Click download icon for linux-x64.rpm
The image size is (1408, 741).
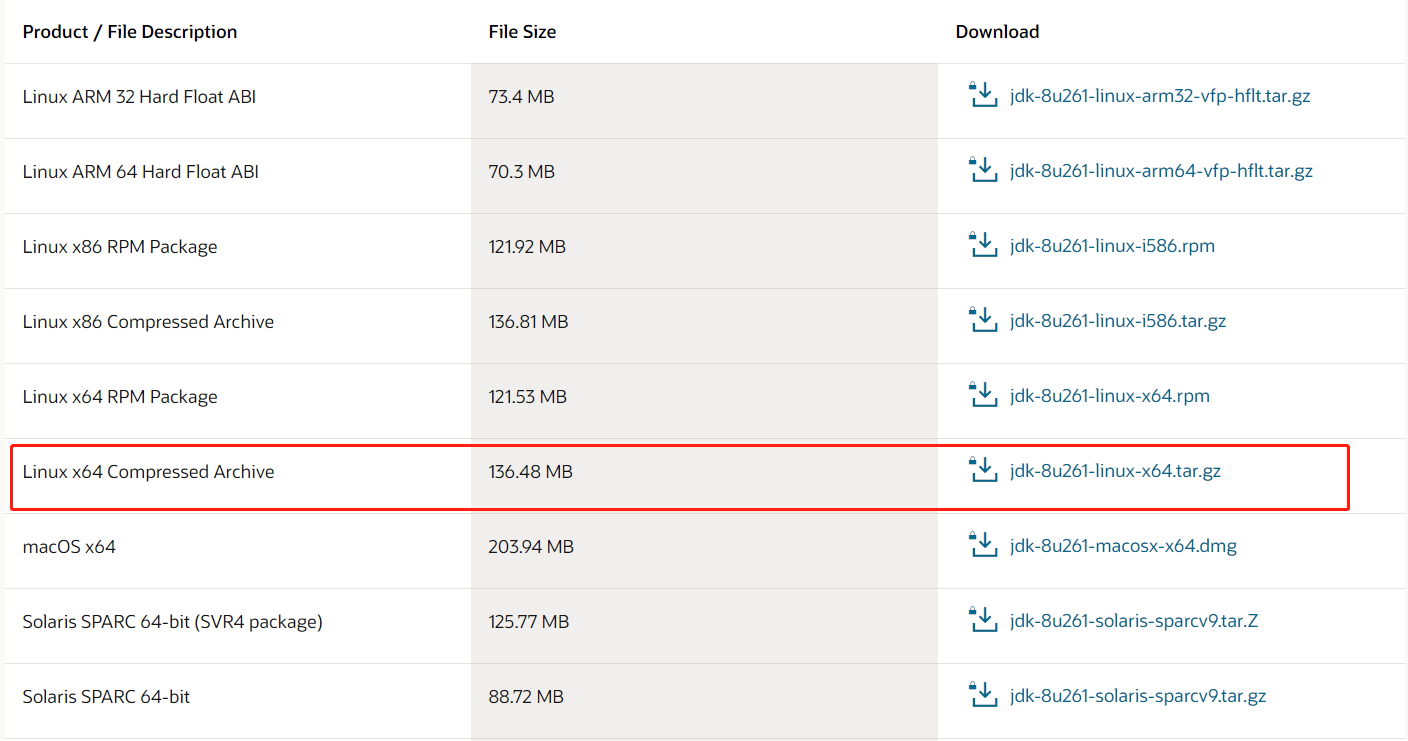click(x=984, y=396)
